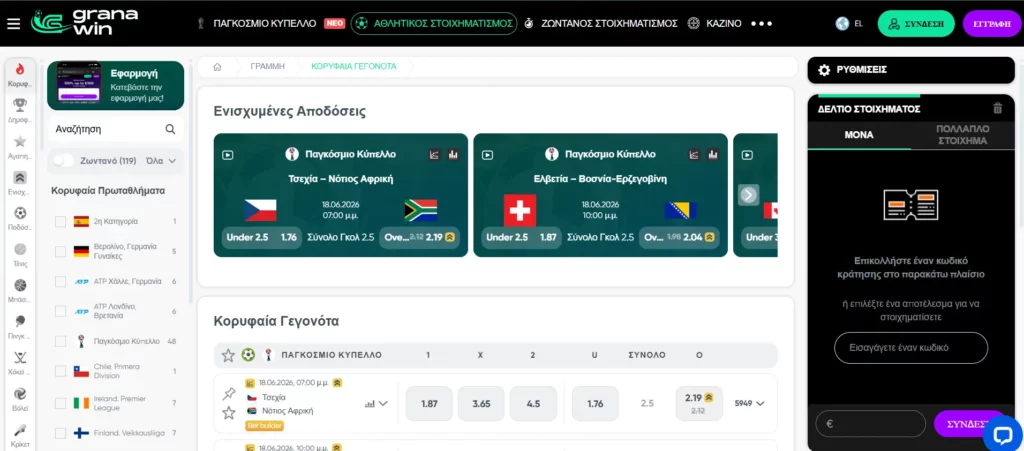This screenshot has width=1024, height=451.
Task: Open the three-dots more menu
Action: 761,23
